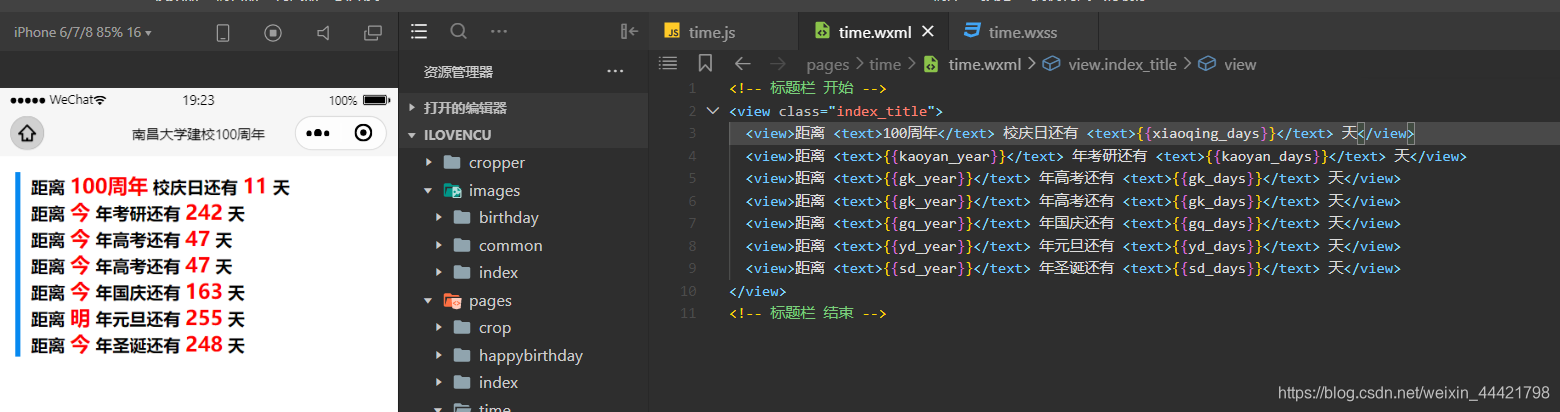1560x412 pixels.
Task: Fold the view block at line 2
Action: 712,111
